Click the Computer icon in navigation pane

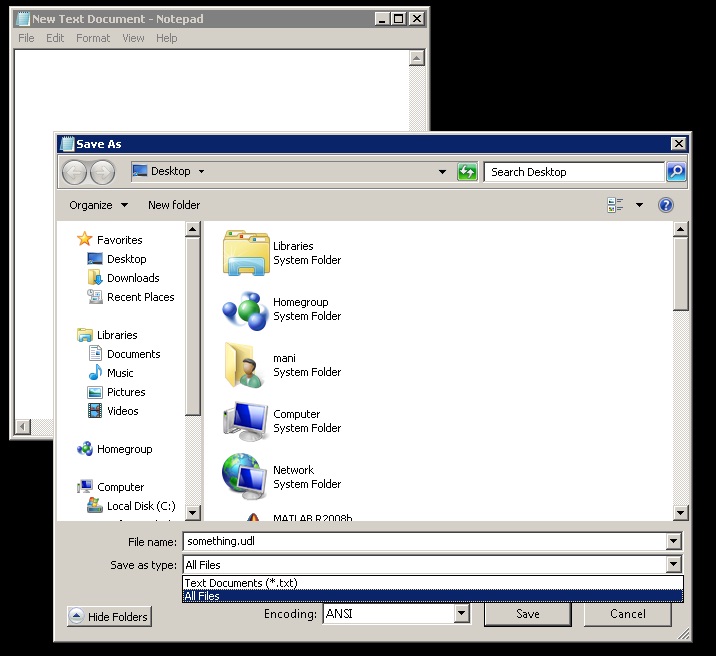(x=85, y=487)
